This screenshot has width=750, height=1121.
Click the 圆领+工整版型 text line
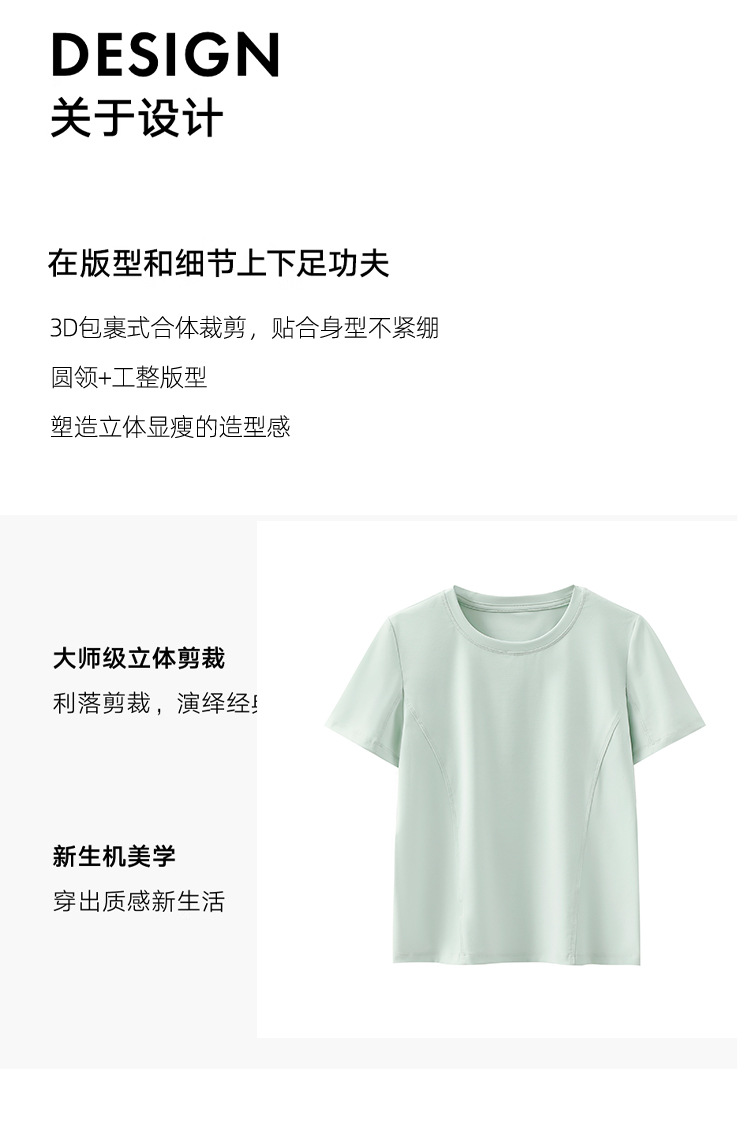click(129, 377)
